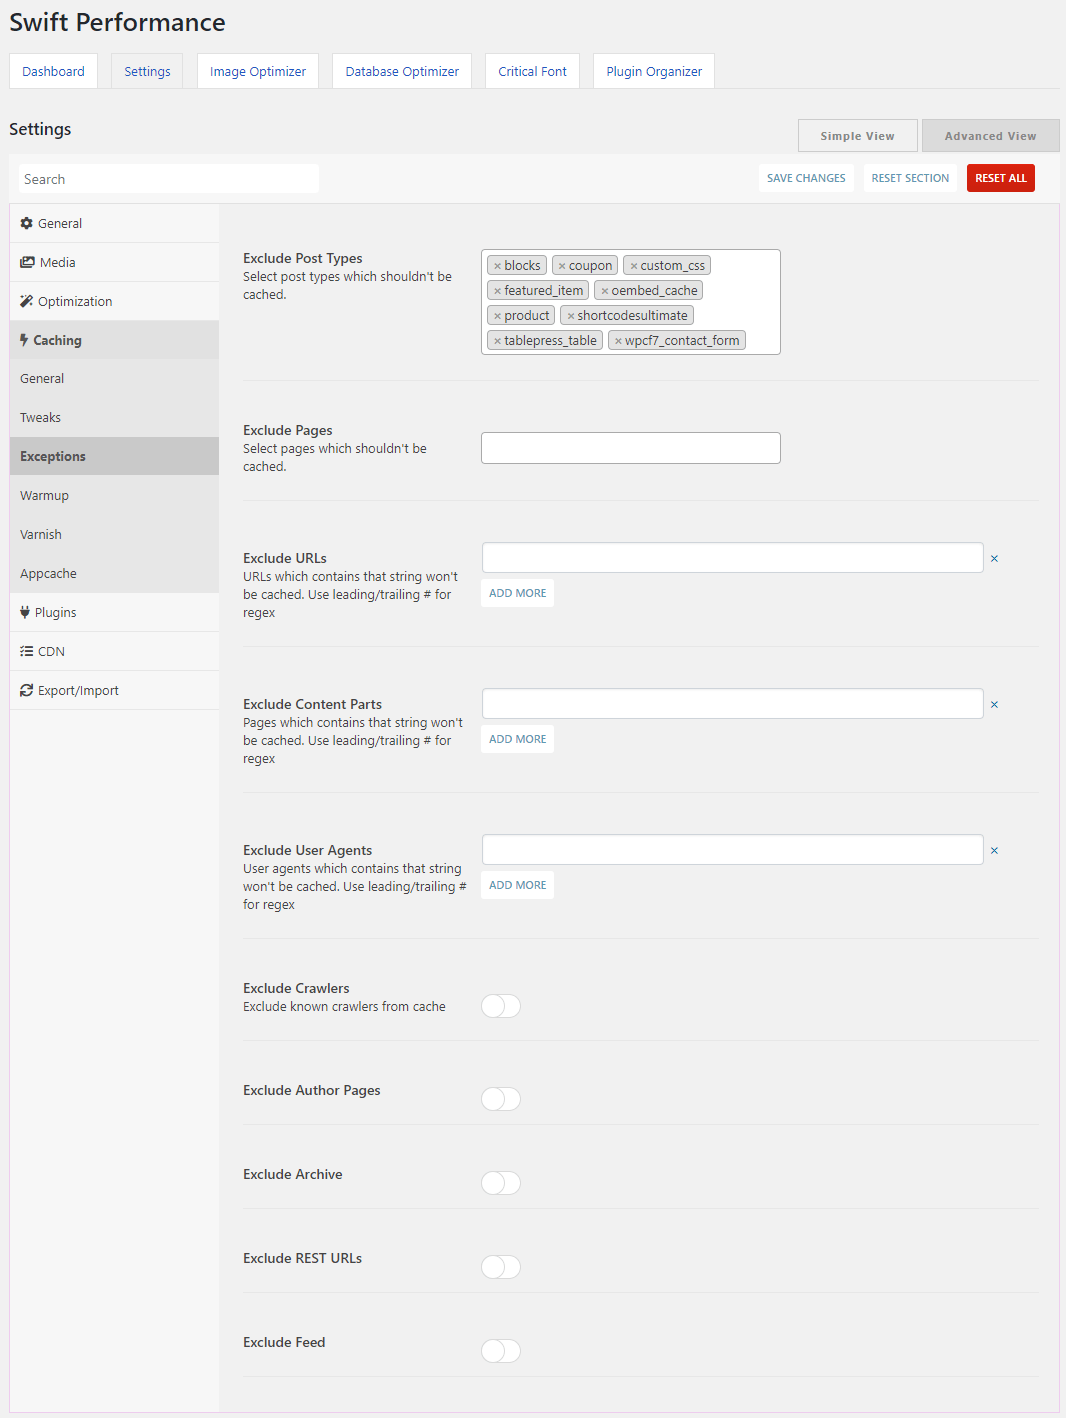The width and height of the screenshot is (1066, 1418).
Task: Remove the blocks tag from excluded post types
Action: coord(497,266)
